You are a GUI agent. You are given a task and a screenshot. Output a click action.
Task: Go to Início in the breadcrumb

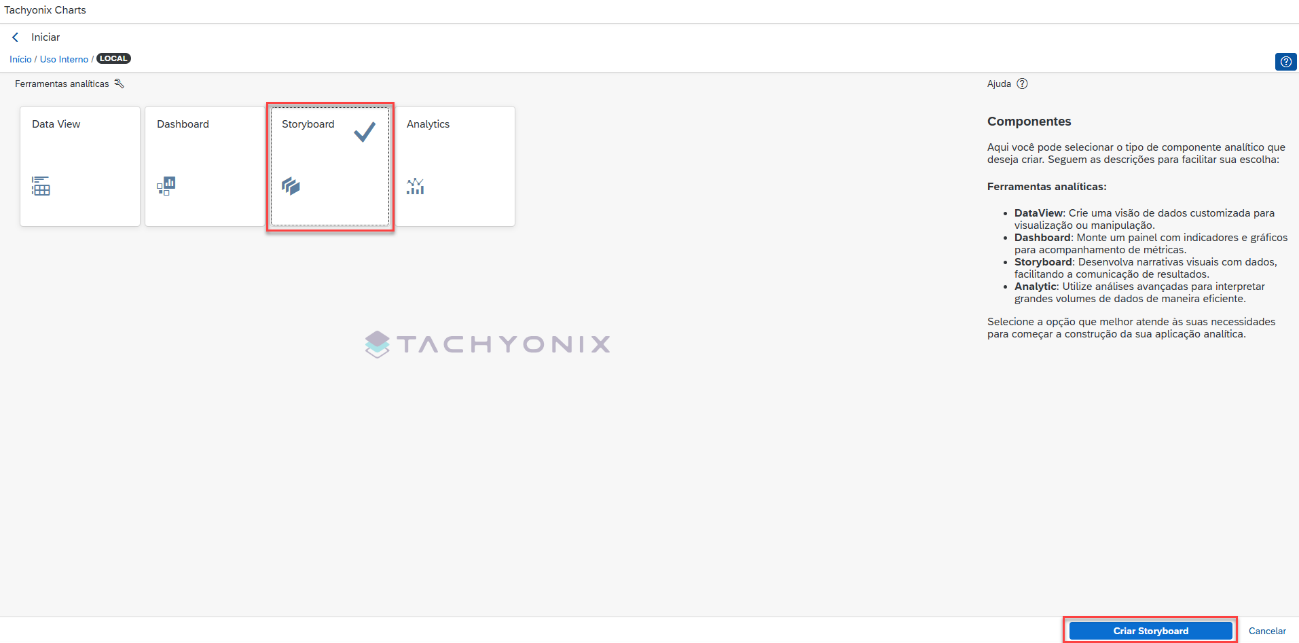pyautogui.click(x=21, y=60)
